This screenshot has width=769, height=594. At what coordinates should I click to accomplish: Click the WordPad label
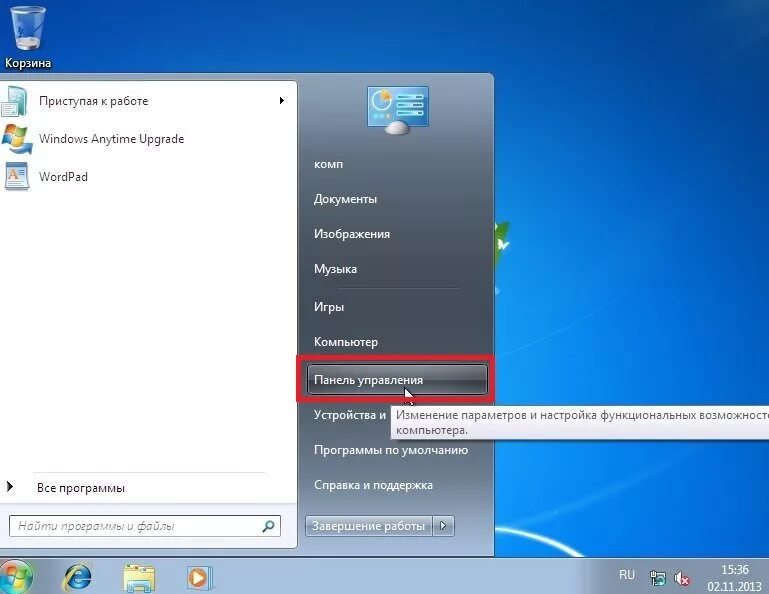(x=63, y=177)
